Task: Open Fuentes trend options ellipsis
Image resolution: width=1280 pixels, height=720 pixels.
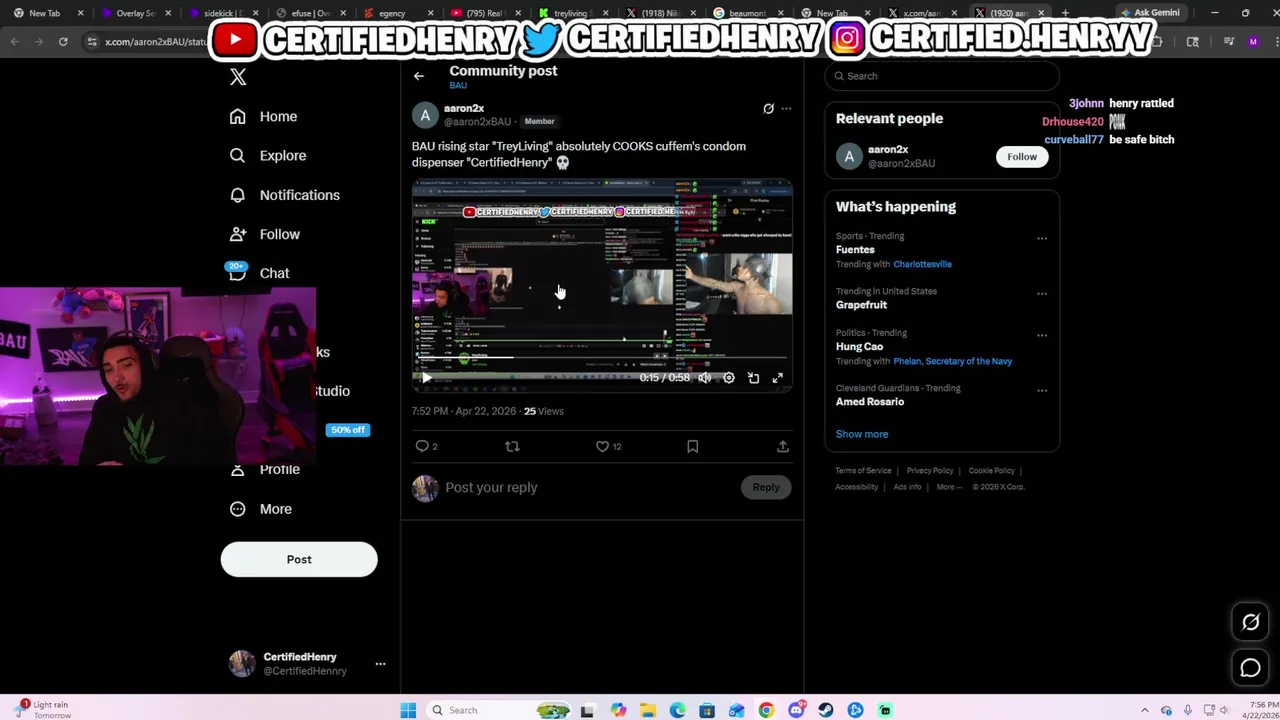Action: coord(1042,238)
